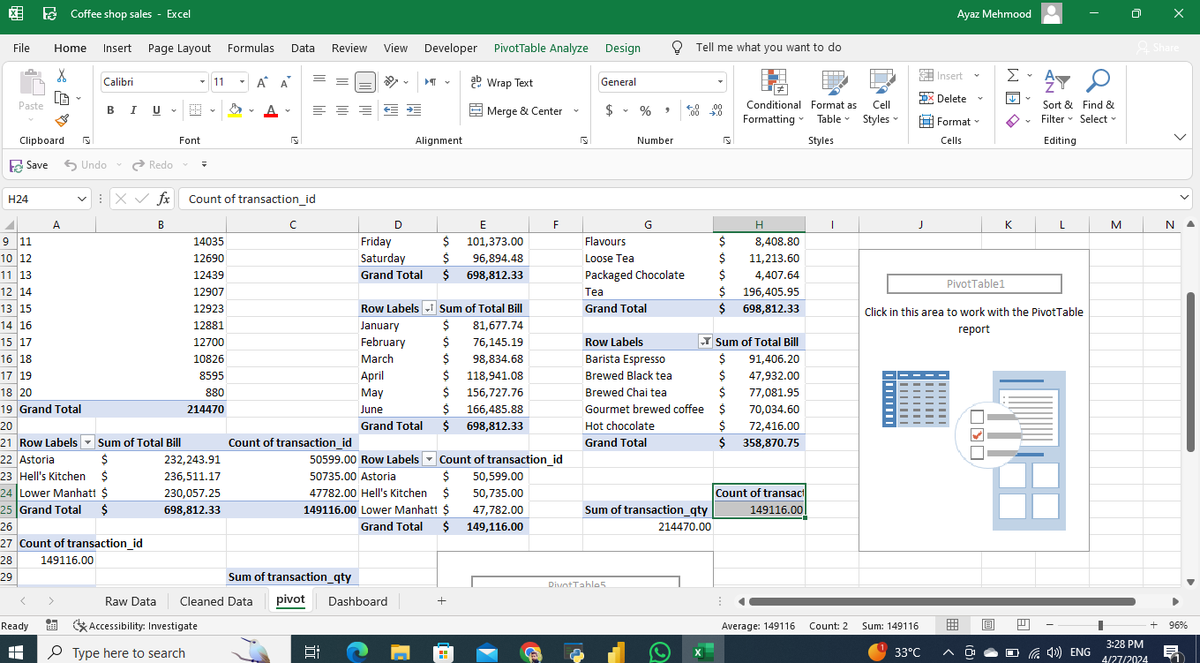1200x663 pixels.
Task: Select the Cleaned Data sheet tab
Action: click(216, 601)
